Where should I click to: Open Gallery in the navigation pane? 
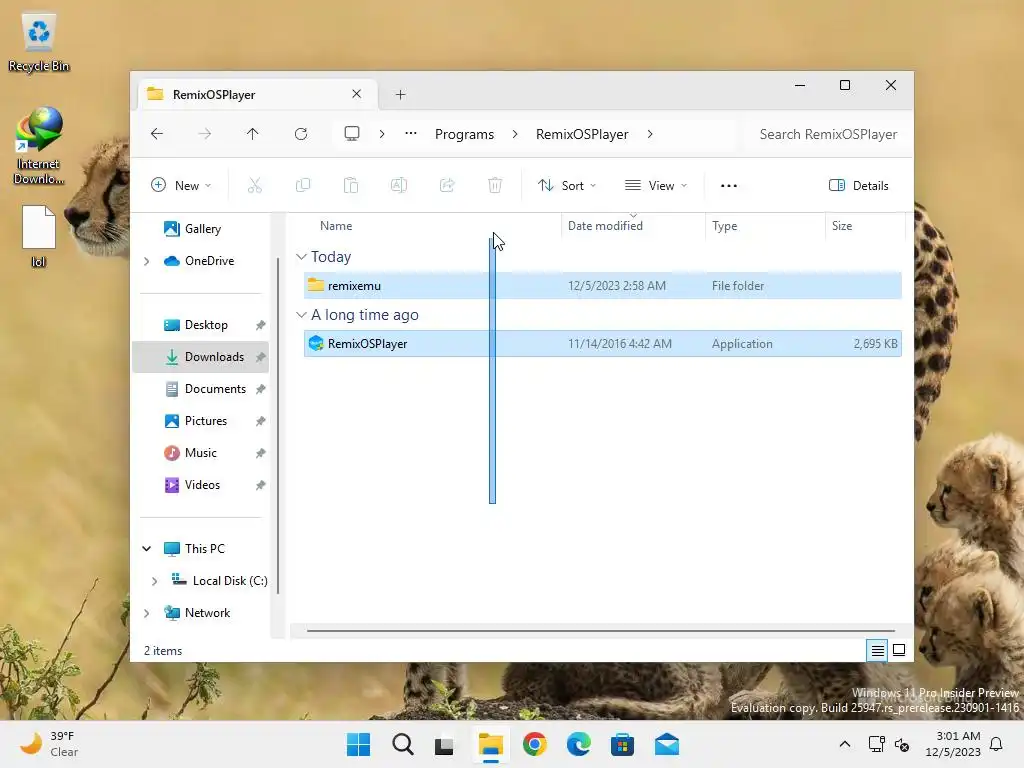click(201, 229)
